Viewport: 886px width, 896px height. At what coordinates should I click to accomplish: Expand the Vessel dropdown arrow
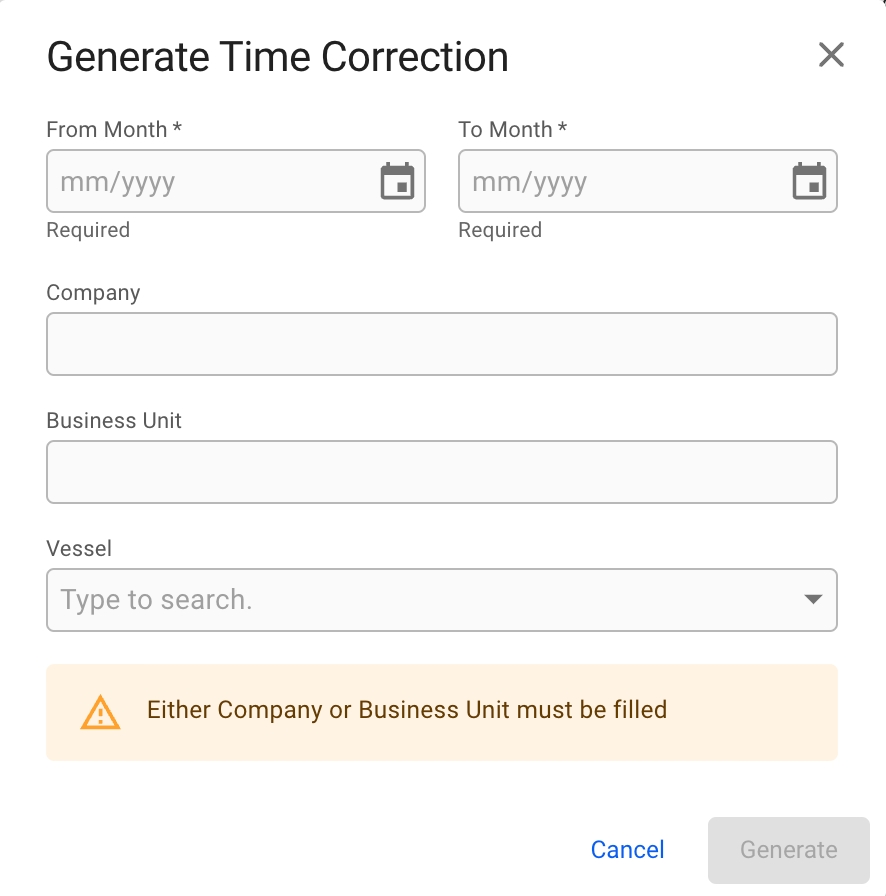point(813,600)
